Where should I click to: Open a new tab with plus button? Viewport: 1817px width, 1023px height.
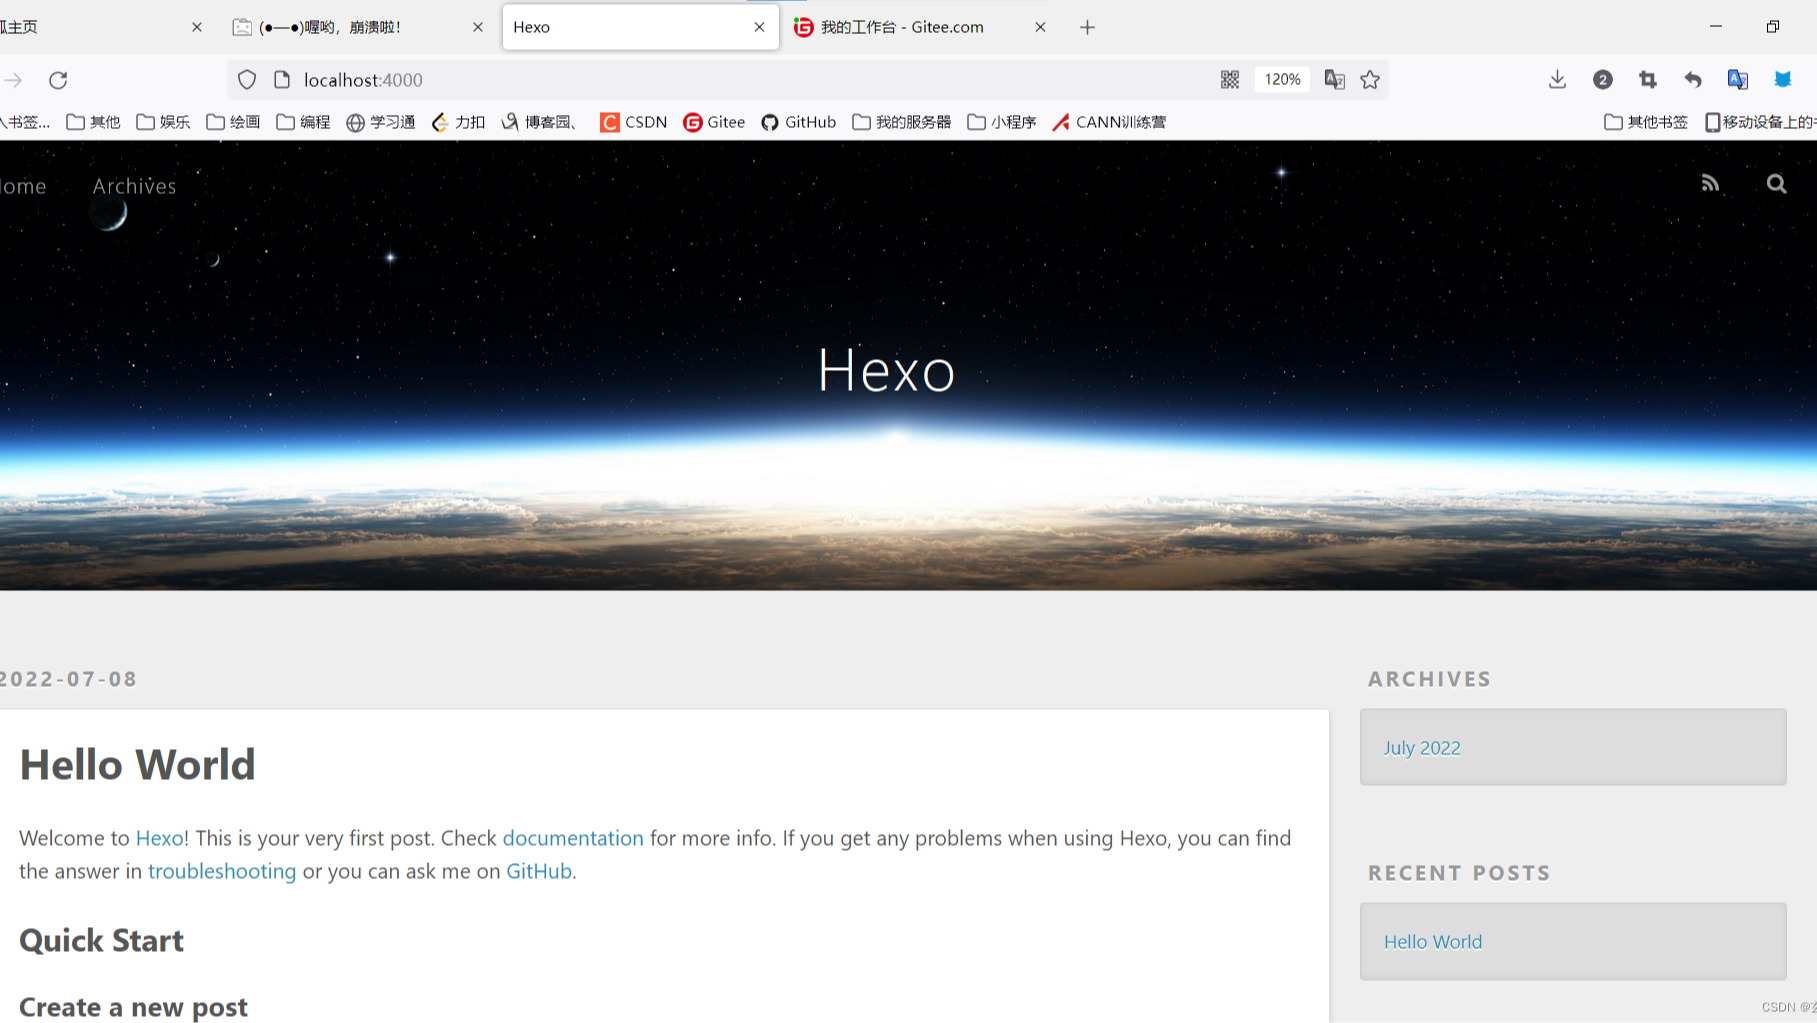point(1088,27)
